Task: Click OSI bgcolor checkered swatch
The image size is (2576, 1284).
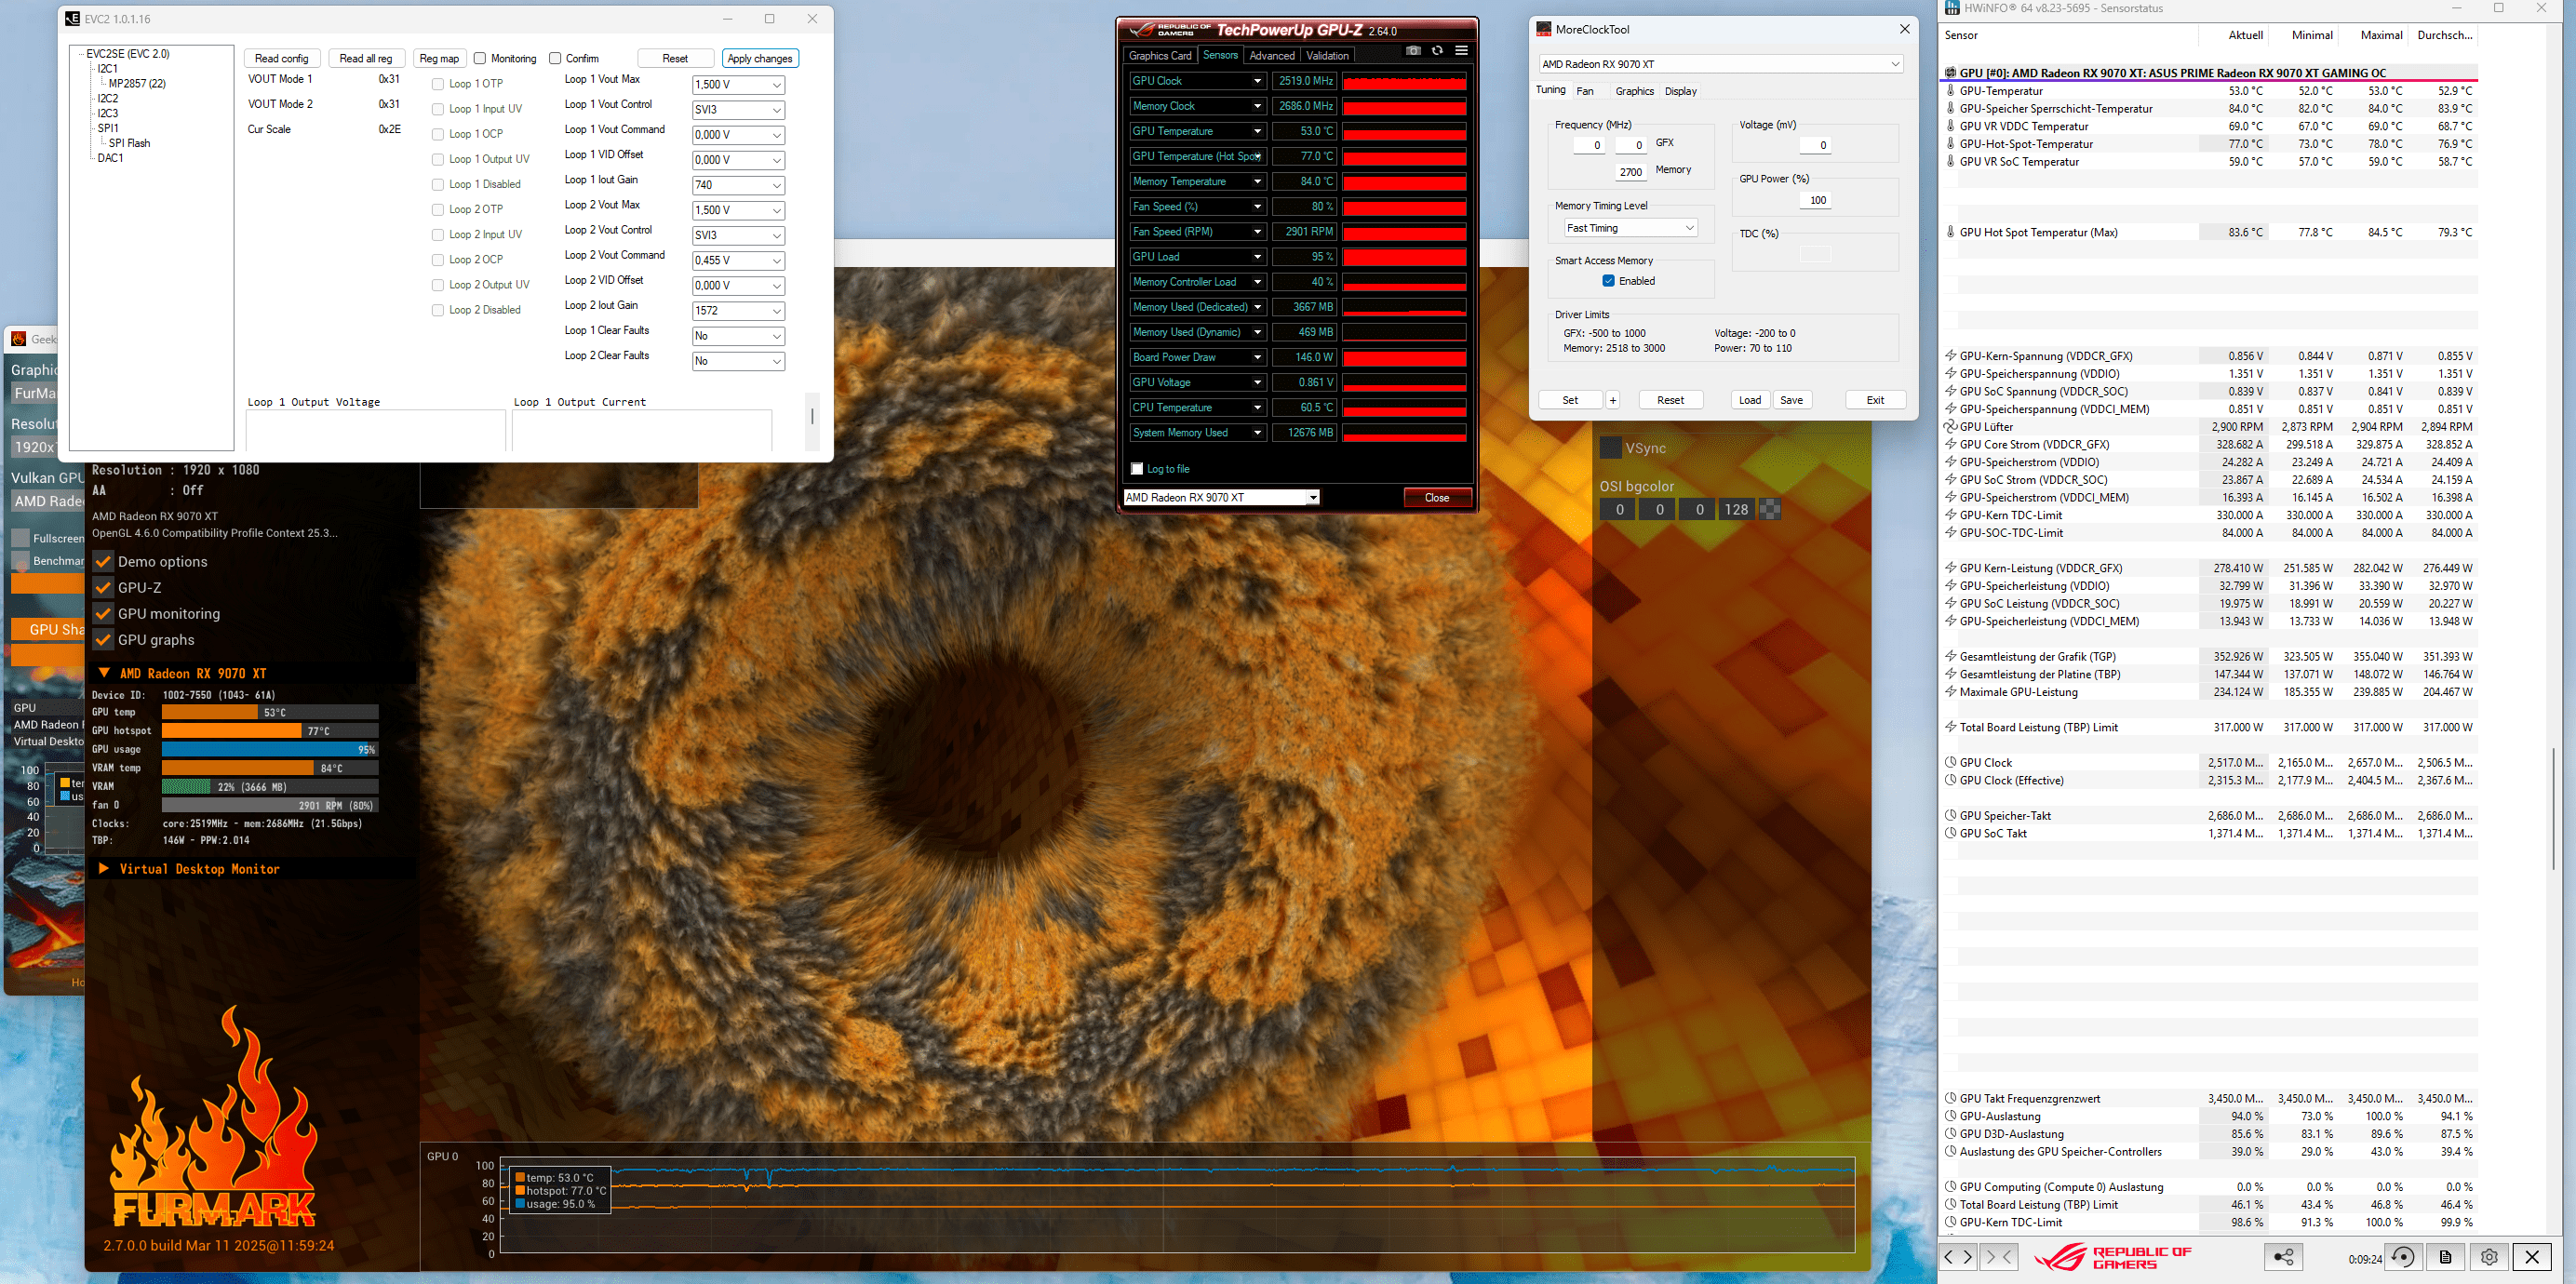Action: coord(1770,510)
